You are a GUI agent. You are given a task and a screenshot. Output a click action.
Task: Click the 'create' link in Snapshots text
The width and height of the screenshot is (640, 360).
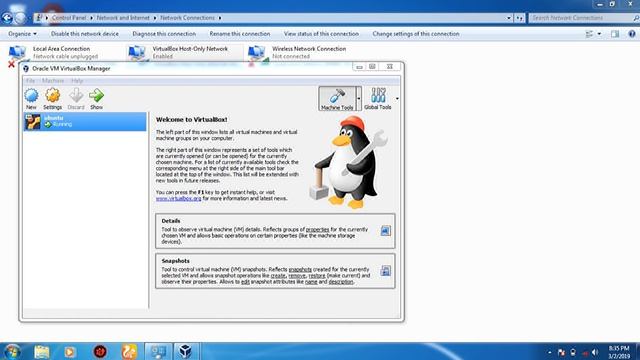(x=278, y=276)
